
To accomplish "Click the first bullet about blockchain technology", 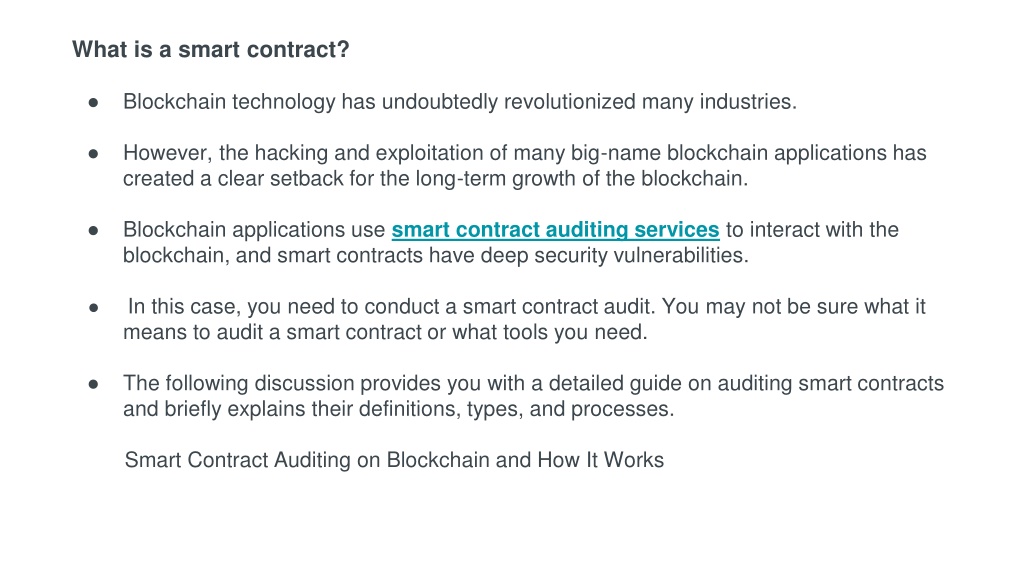I will pyautogui.click(x=460, y=102).
